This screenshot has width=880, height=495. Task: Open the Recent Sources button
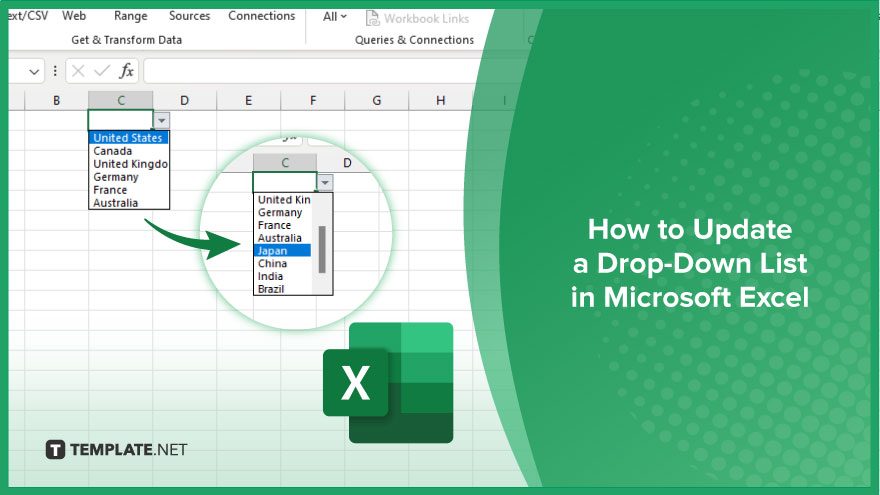tap(189, 16)
